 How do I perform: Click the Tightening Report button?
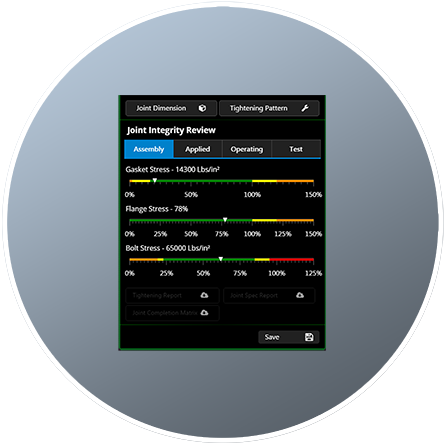point(172,295)
